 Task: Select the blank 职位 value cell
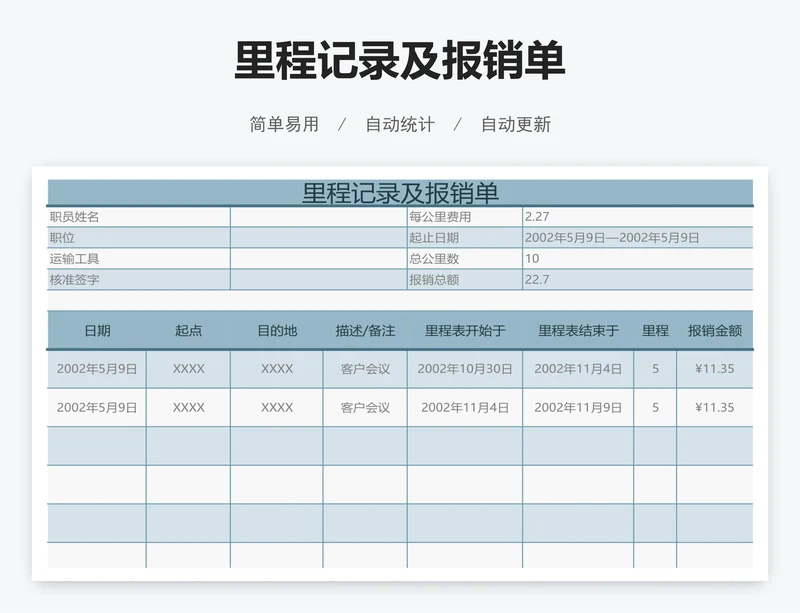pyautogui.click(x=317, y=238)
